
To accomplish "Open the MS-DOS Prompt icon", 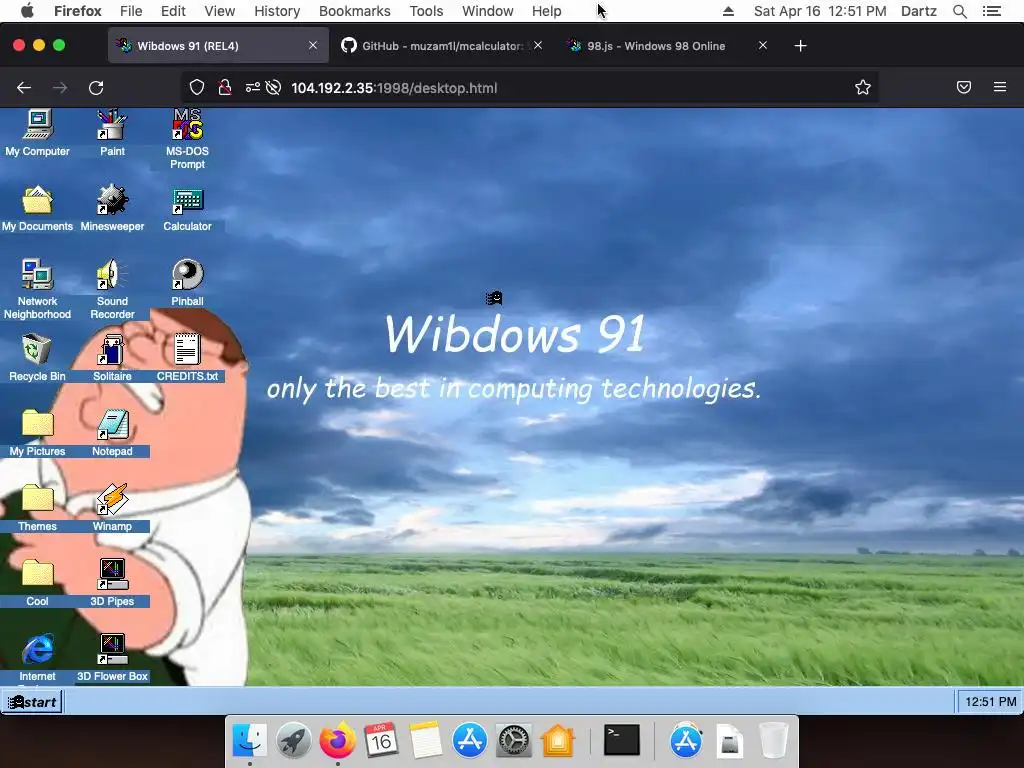I will pos(187,139).
